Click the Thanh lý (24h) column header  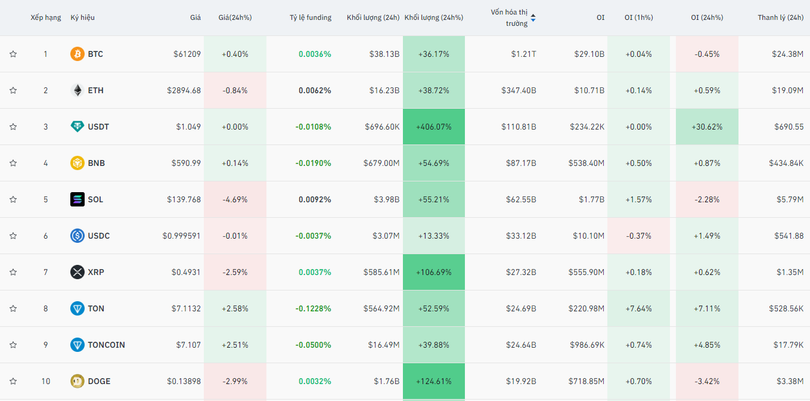(780, 18)
